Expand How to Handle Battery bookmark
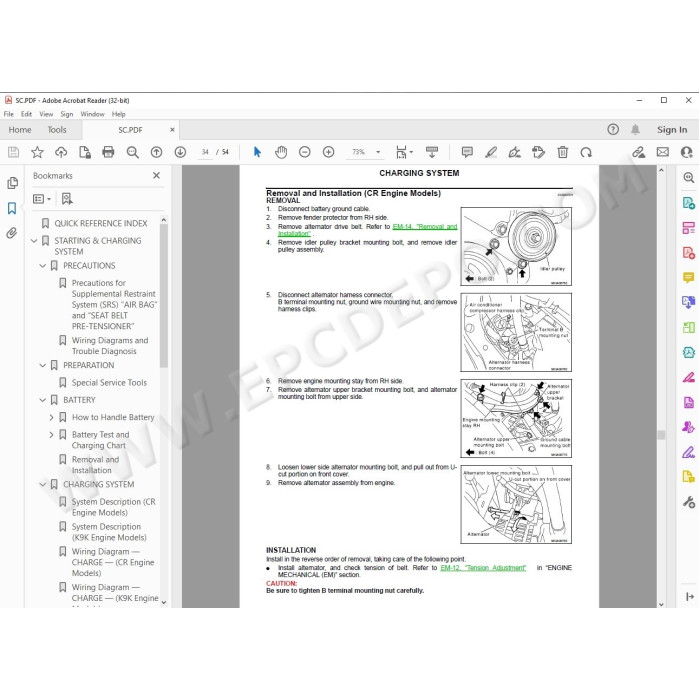The width and height of the screenshot is (700, 700). (x=51, y=417)
